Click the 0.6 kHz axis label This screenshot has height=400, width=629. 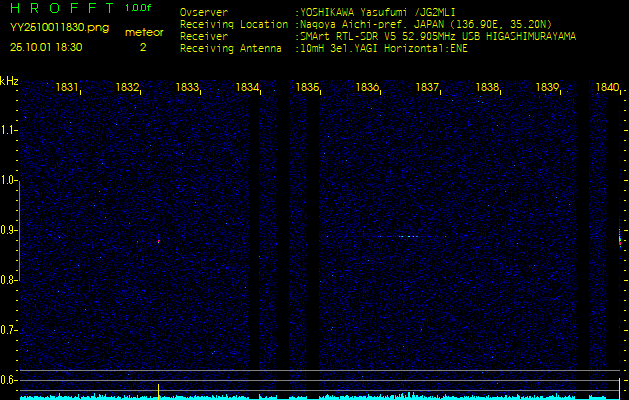pyautogui.click(x=7, y=380)
